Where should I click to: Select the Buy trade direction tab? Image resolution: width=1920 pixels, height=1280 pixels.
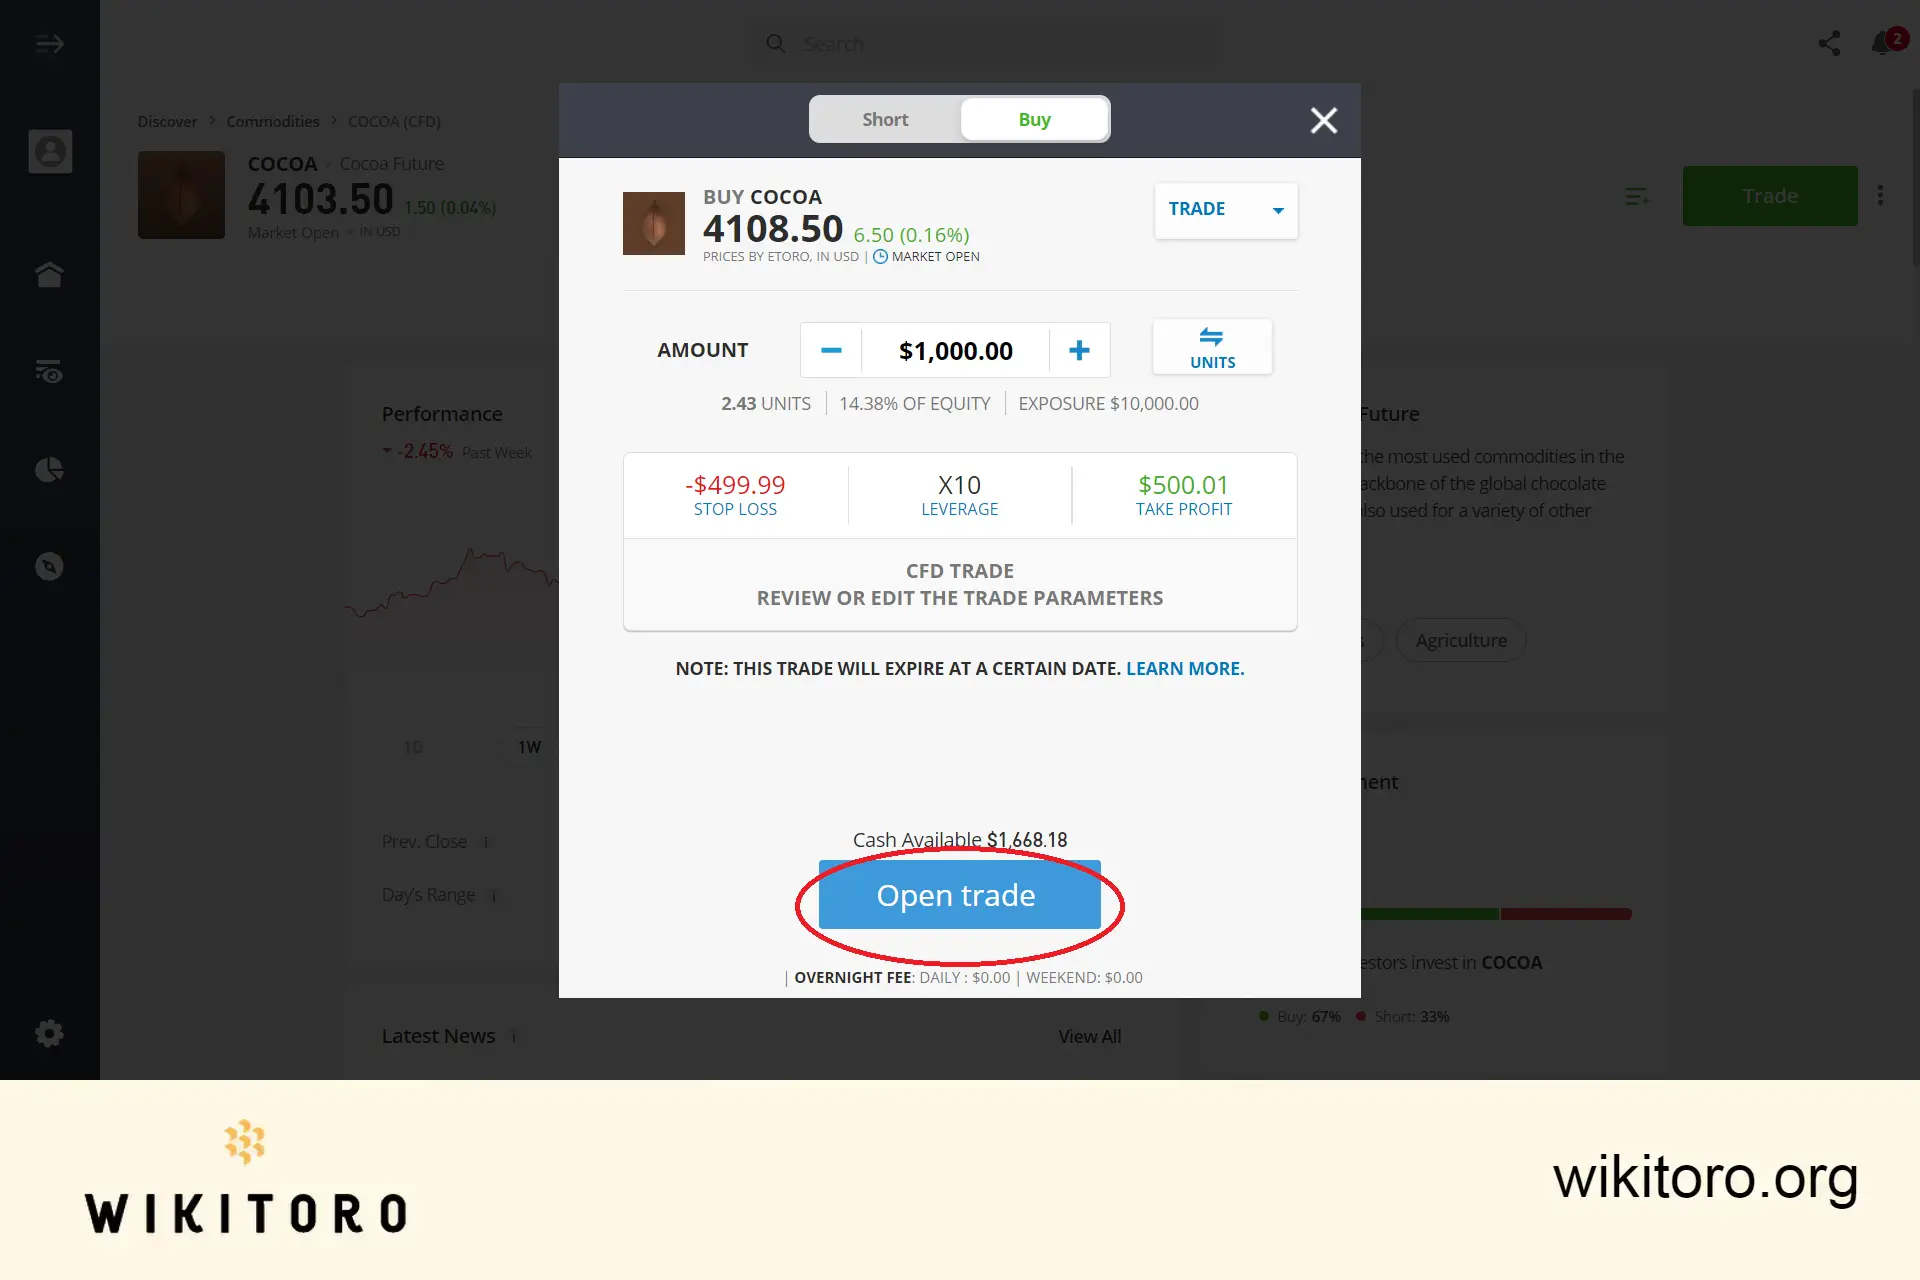(1034, 117)
